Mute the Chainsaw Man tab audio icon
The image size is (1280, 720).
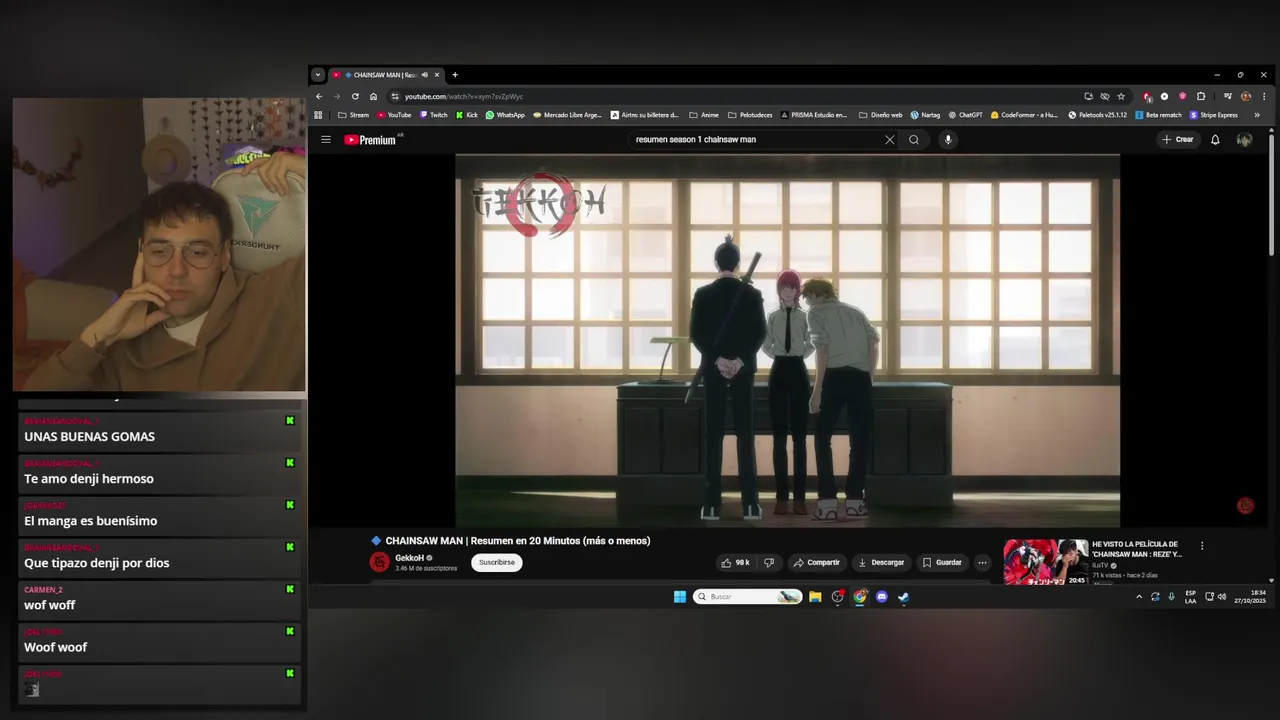424,75
